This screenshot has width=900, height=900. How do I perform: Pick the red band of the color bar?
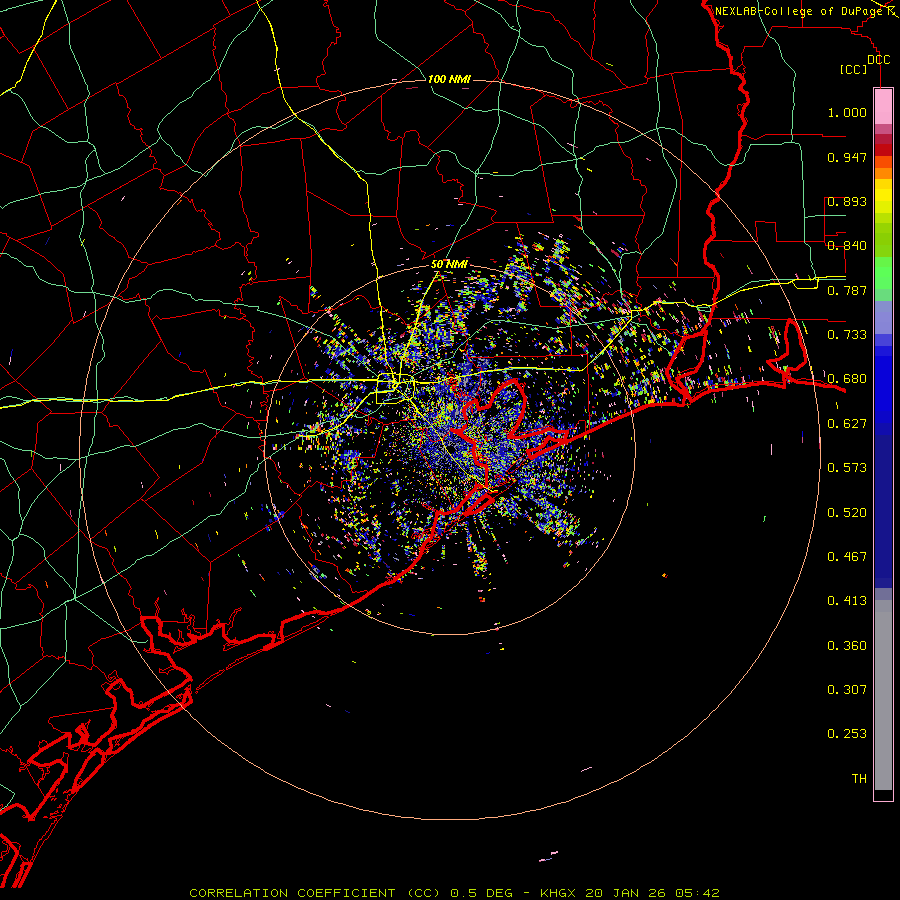coord(883,149)
